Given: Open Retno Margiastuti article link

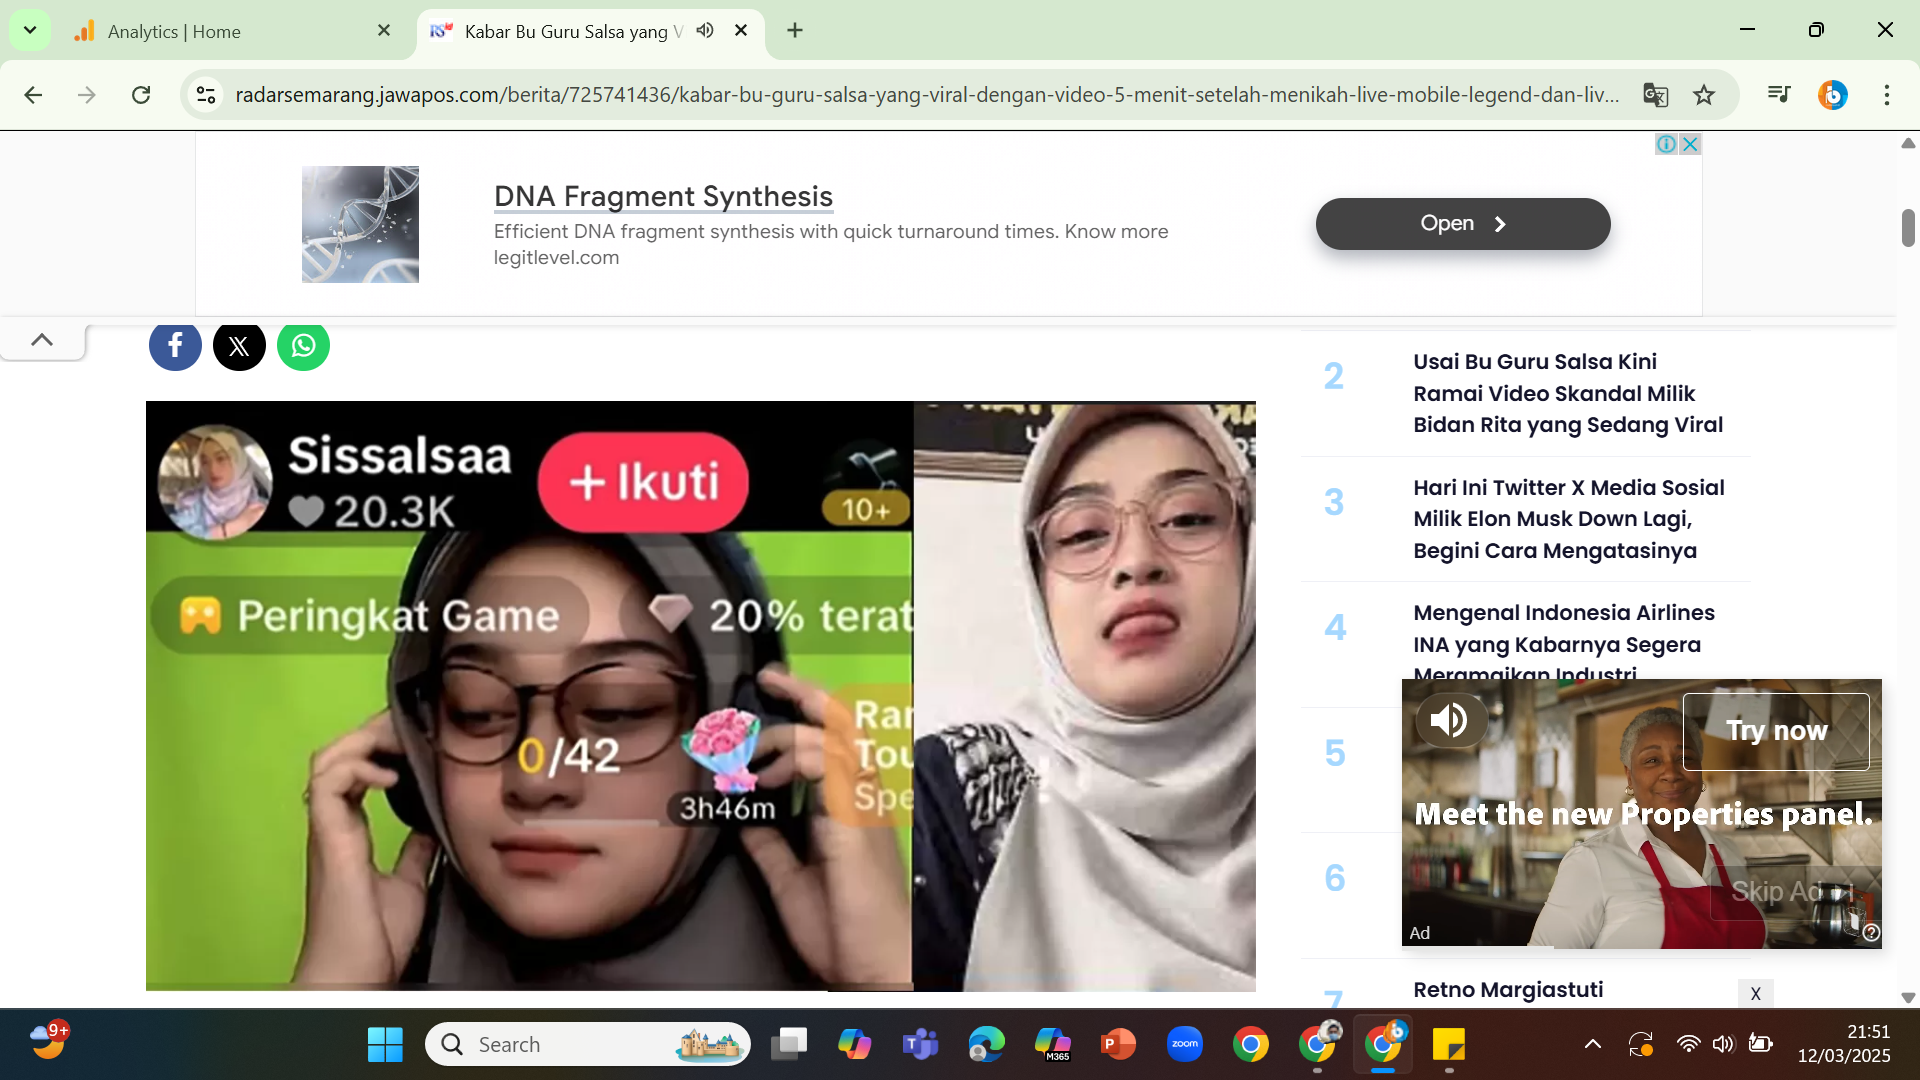Looking at the screenshot, I should 1508,990.
